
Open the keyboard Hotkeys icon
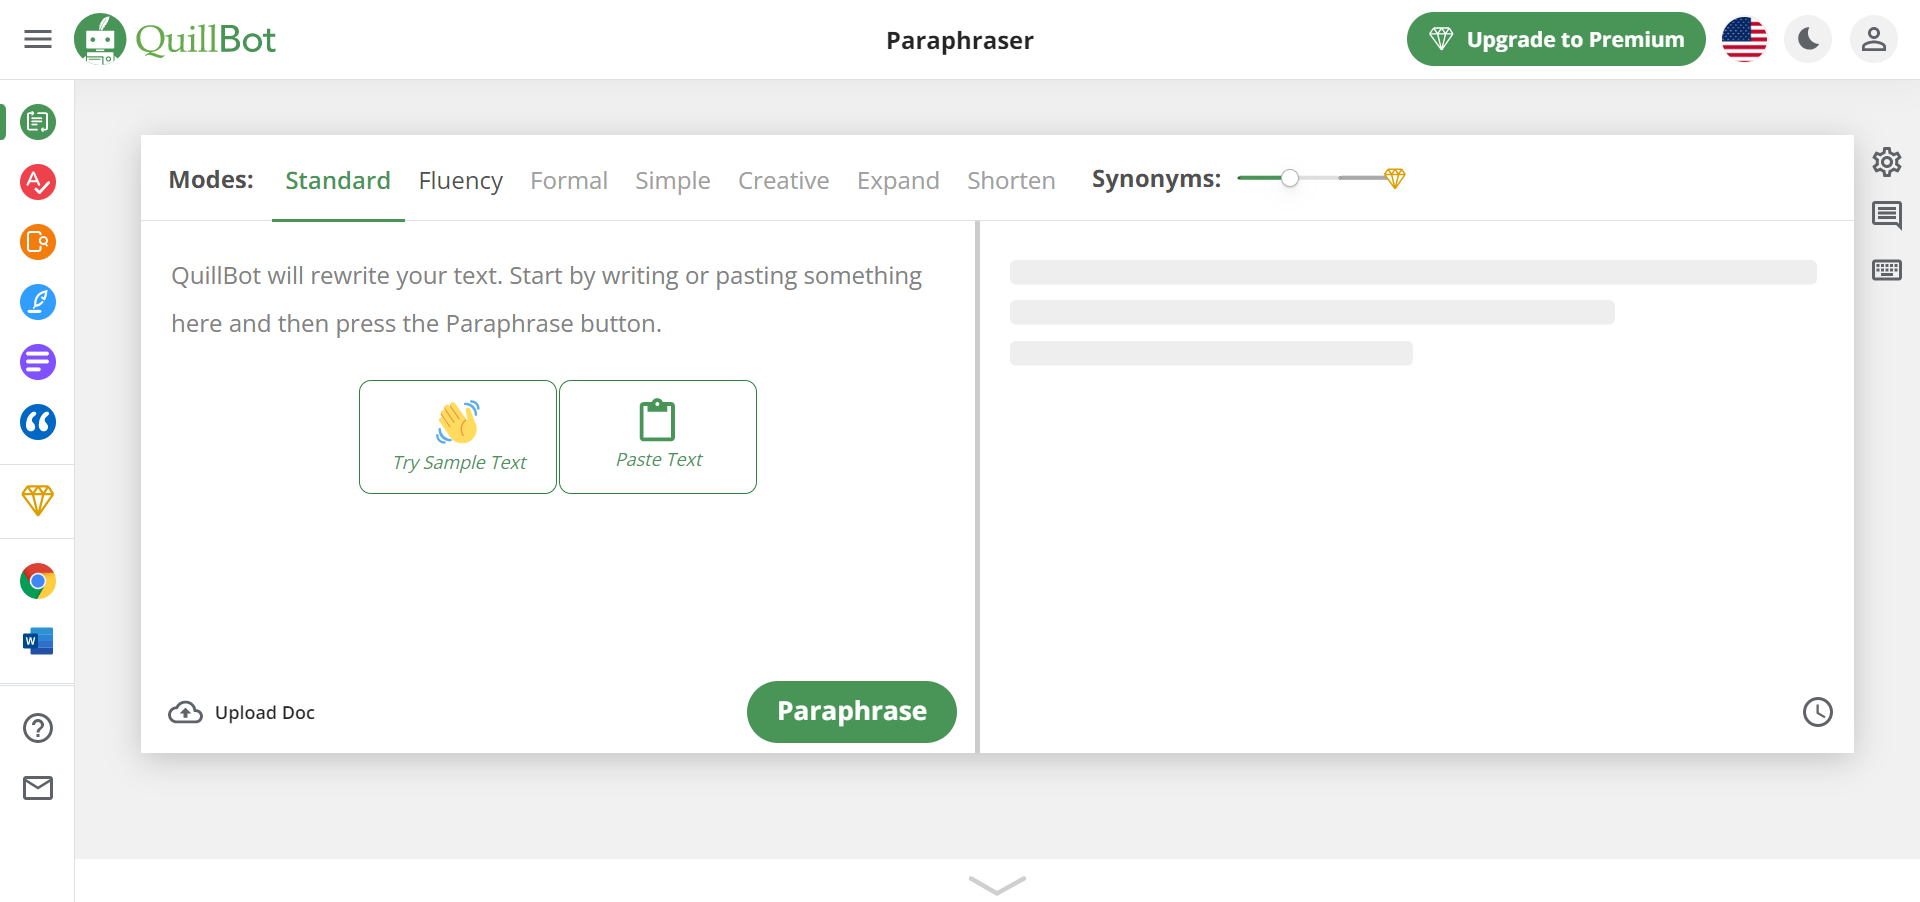tap(1887, 270)
